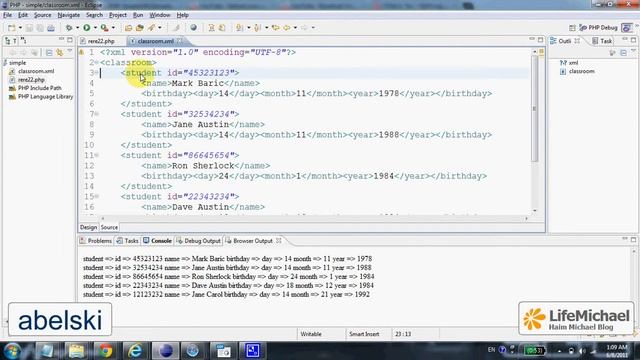640x360 pixels.
Task: Open Internet Explorer from the taskbar
Action: coord(135,351)
